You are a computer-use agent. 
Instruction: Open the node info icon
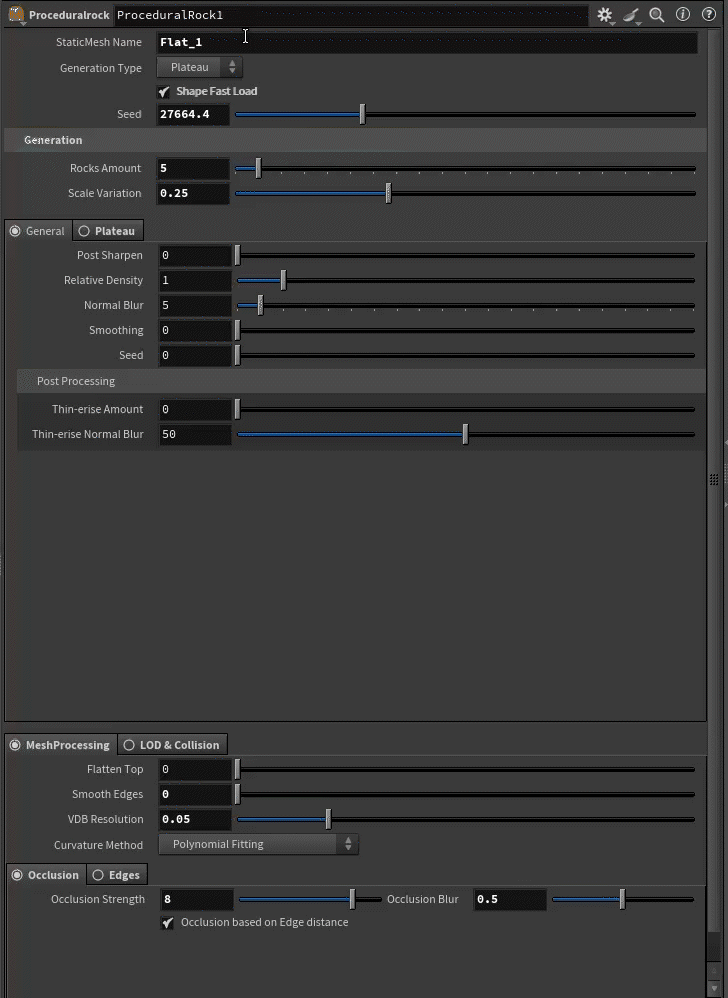[x=683, y=14]
